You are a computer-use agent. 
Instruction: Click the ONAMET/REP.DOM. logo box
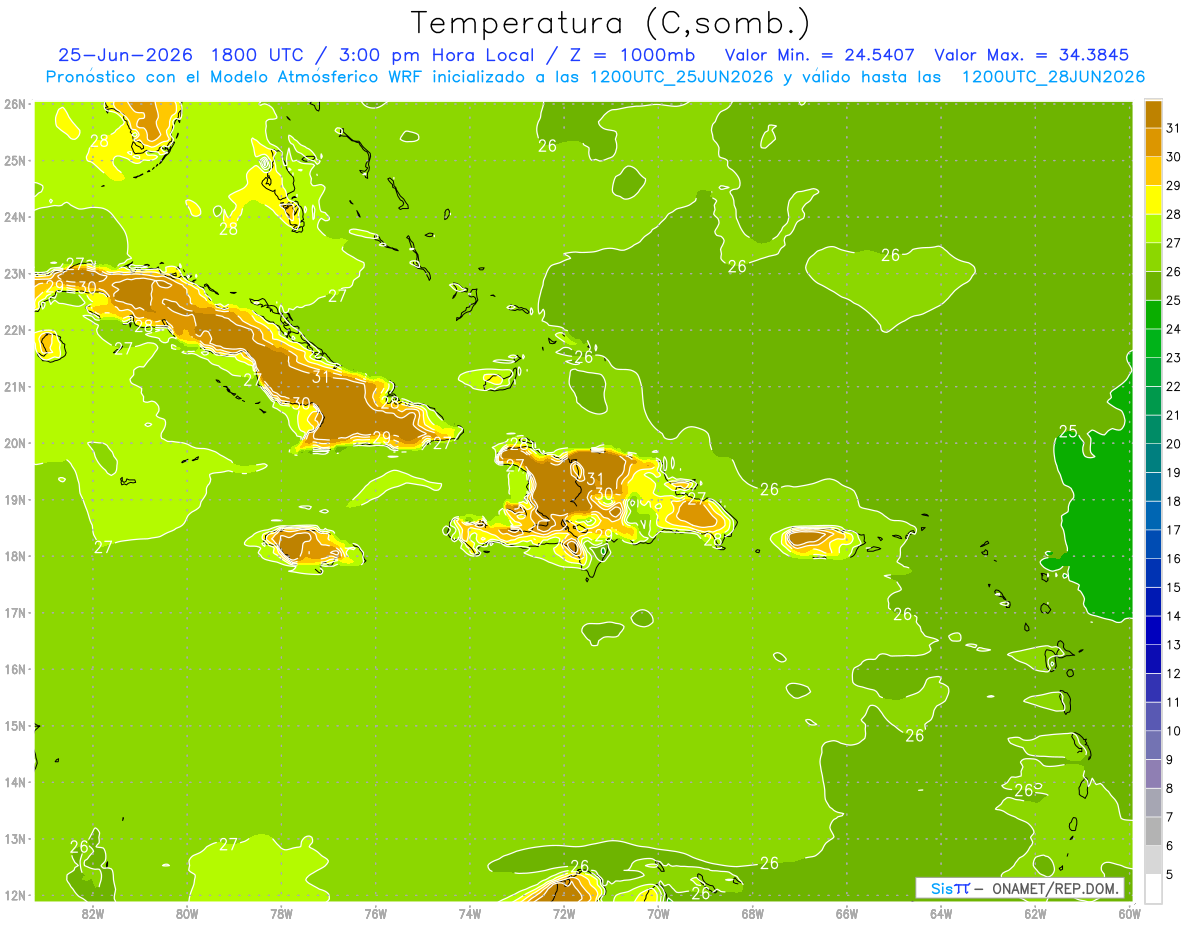(x=1020, y=888)
